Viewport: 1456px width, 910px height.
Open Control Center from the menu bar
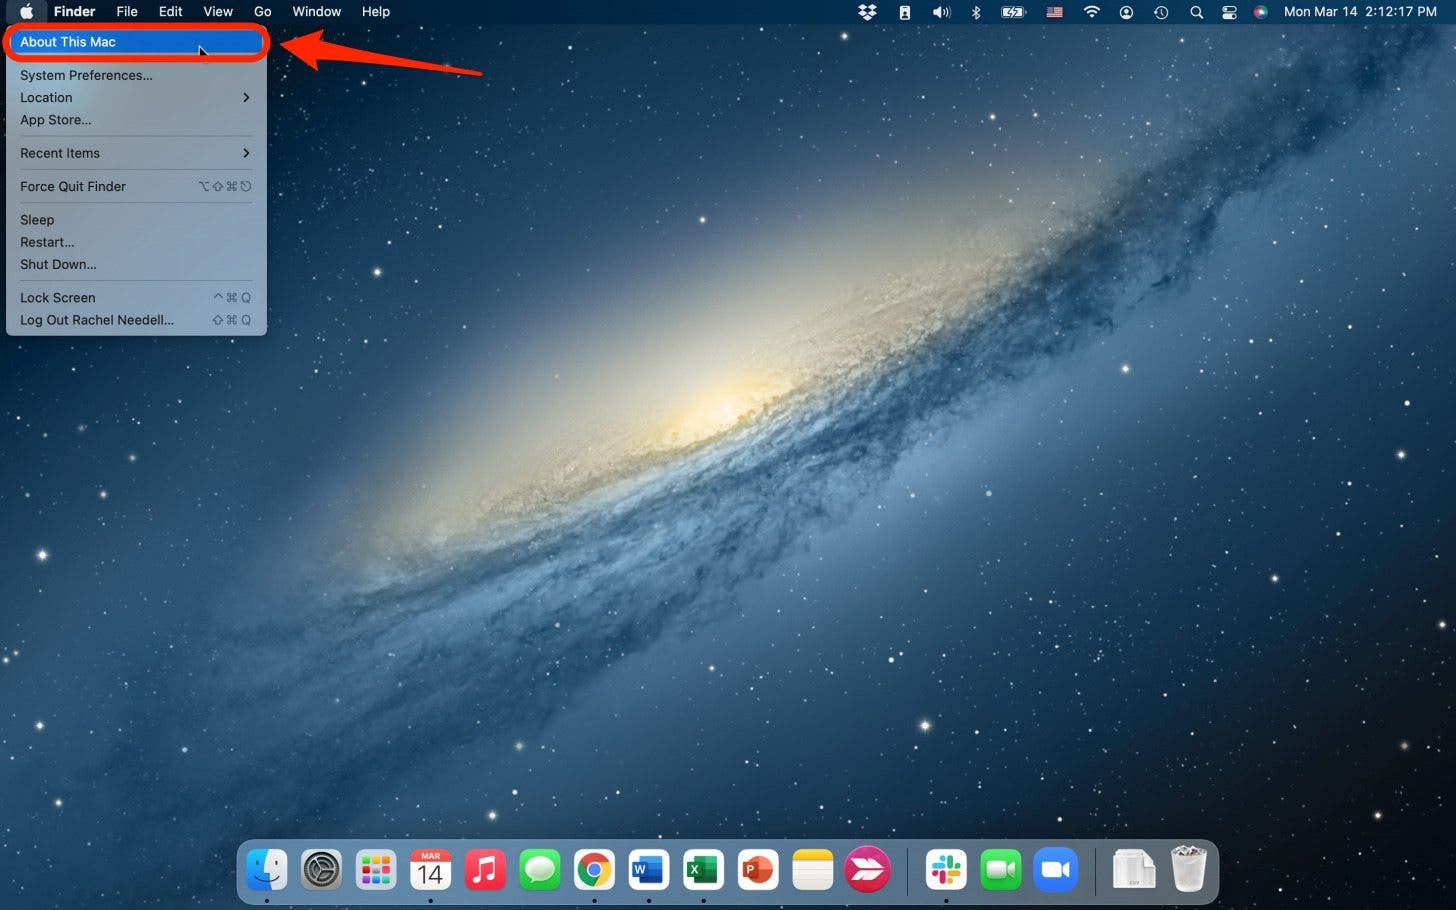pyautogui.click(x=1229, y=12)
